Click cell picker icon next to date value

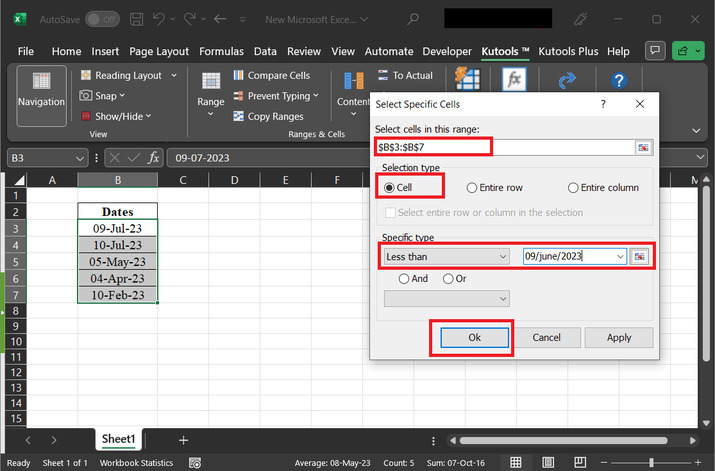coord(639,256)
